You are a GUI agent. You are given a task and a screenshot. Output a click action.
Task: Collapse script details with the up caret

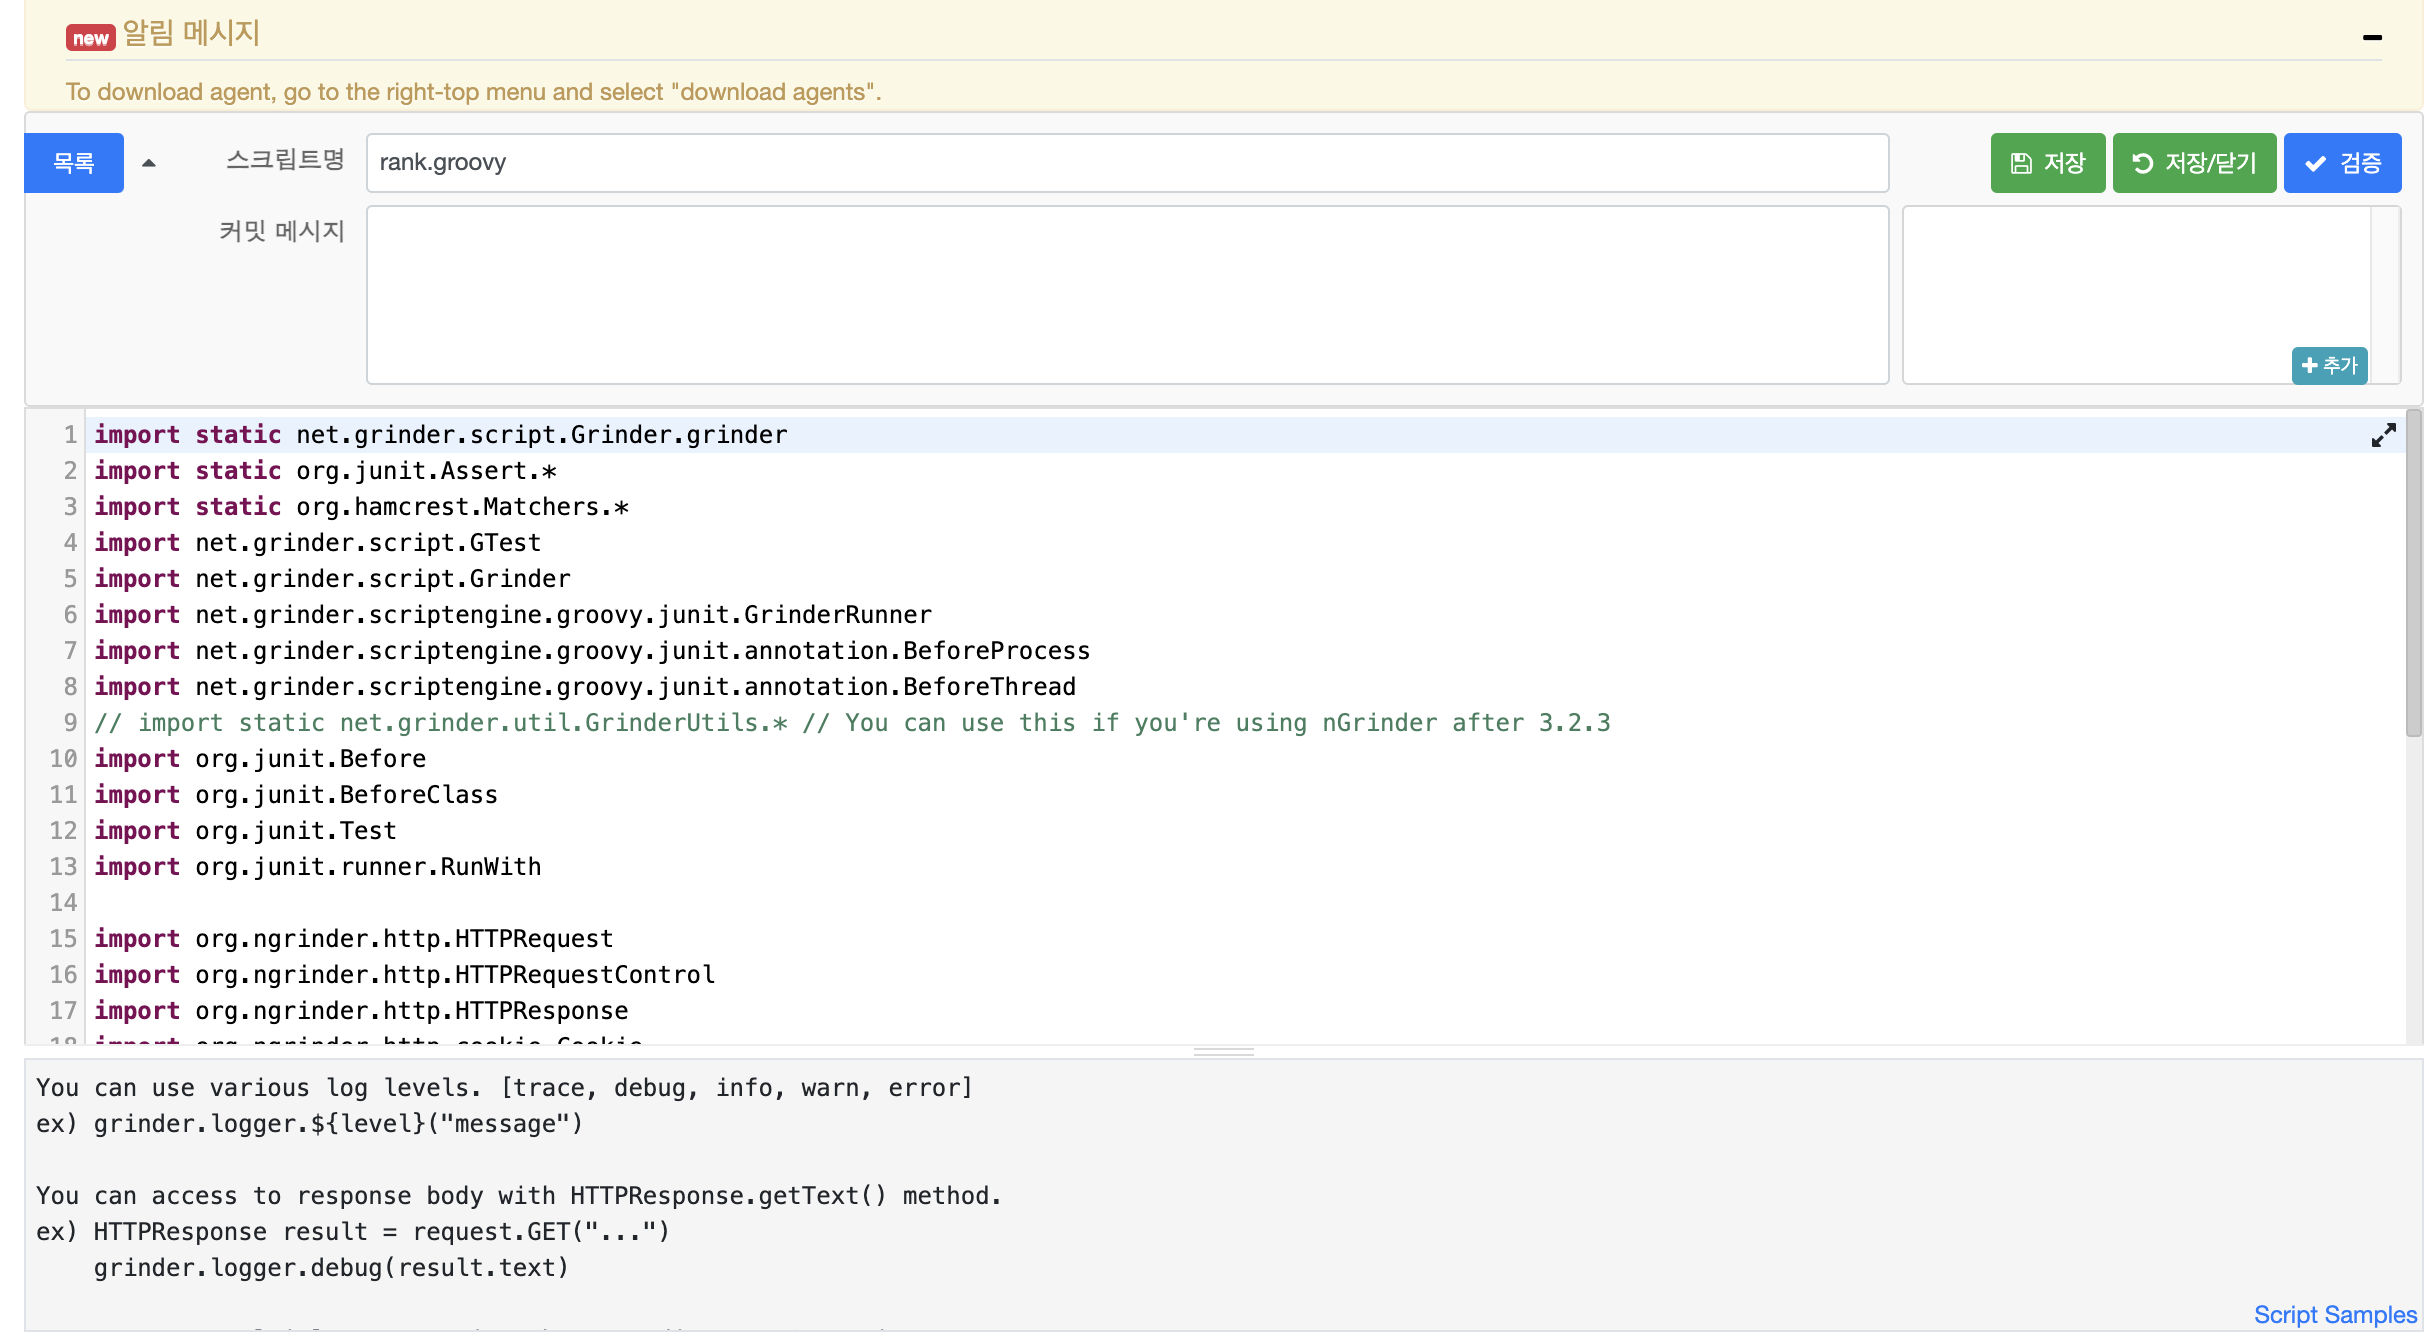click(149, 163)
